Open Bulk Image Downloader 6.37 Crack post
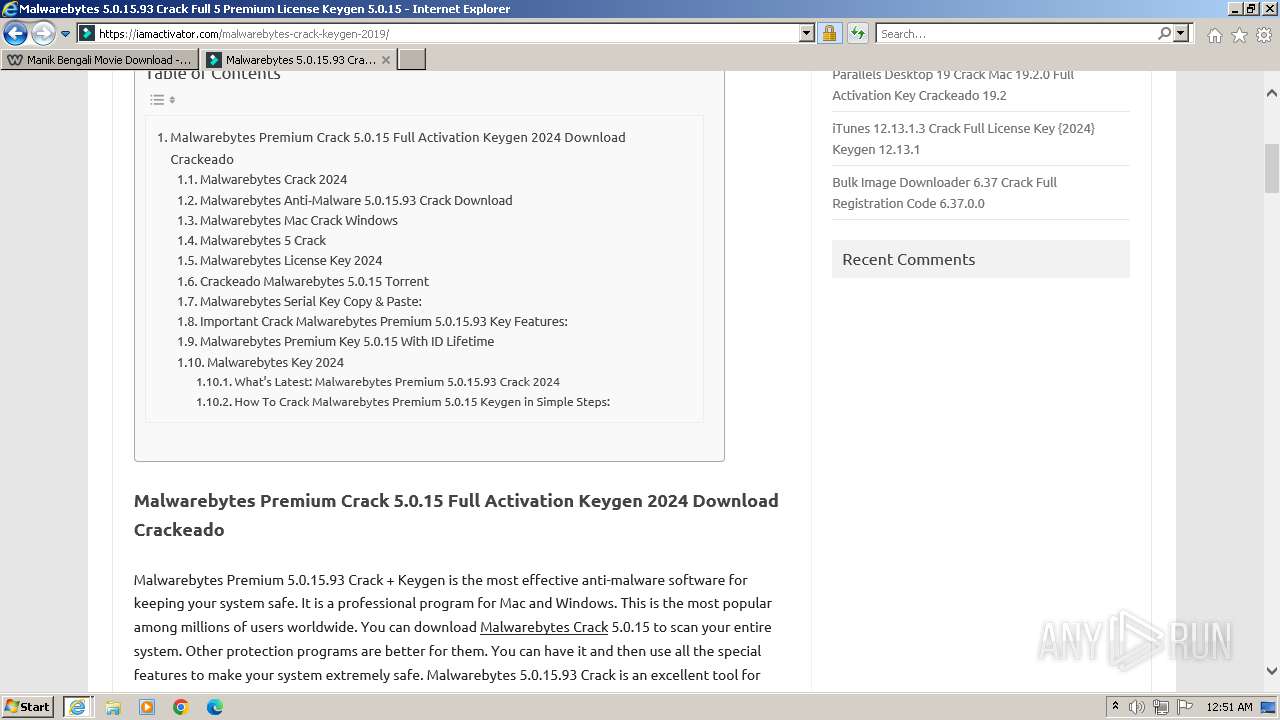Image resolution: width=1280 pixels, height=720 pixels. pos(944,192)
